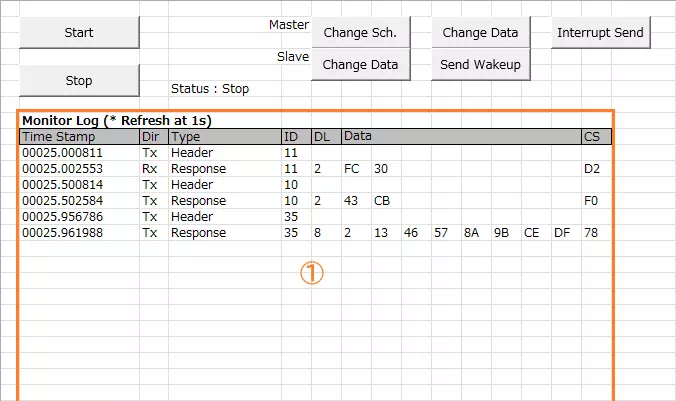Click the Interrupt Send button
The height and width of the screenshot is (401, 676).
pyautogui.click(x=600, y=32)
